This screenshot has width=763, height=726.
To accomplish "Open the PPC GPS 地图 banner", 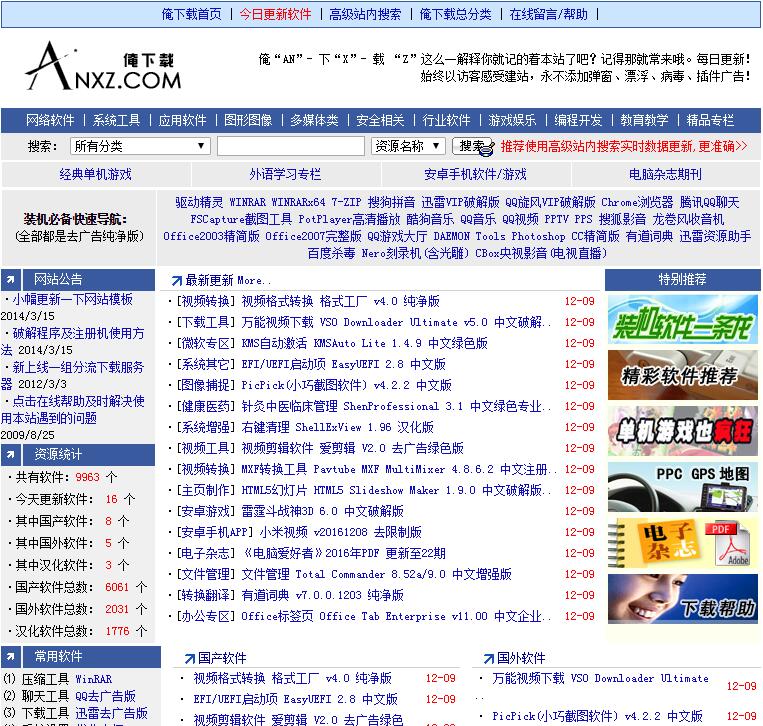I will pyautogui.click(x=682, y=487).
